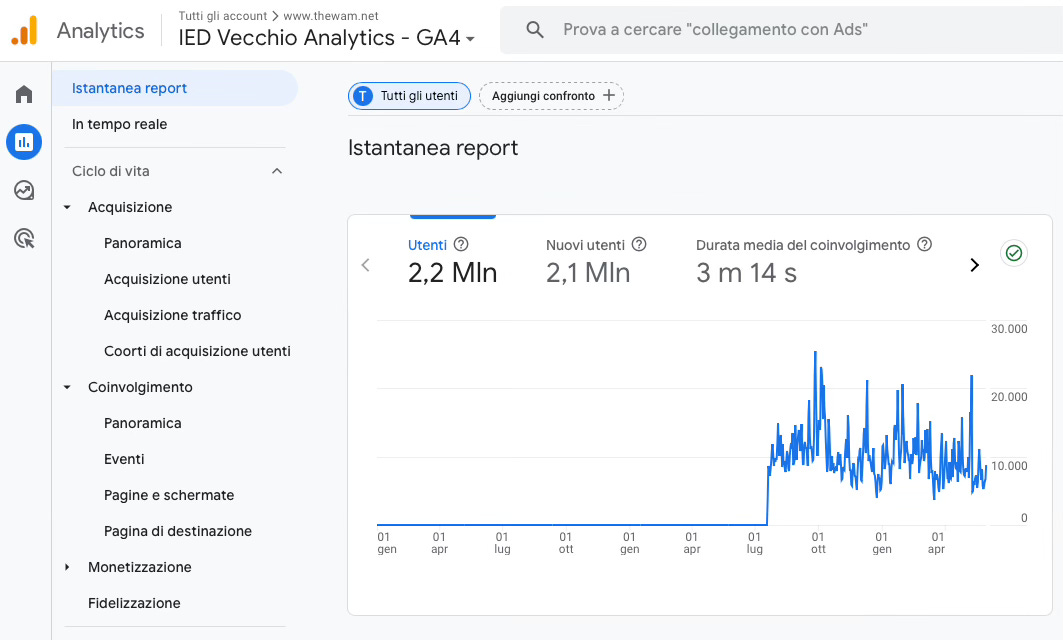The width and height of the screenshot is (1063, 640).
Task: Open Pagina di destinazione report
Action: (178, 531)
